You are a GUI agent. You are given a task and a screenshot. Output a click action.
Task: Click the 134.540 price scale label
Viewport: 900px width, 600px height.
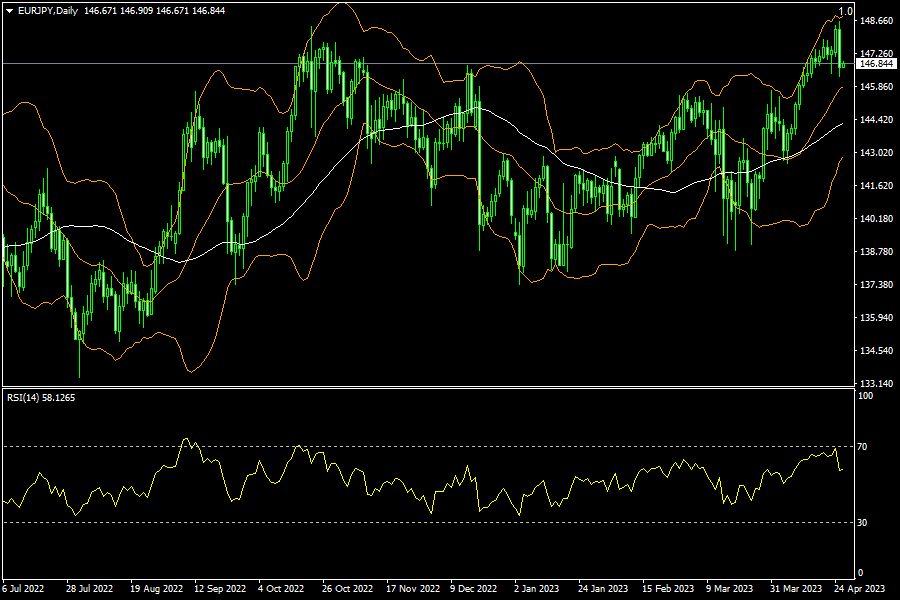tap(876, 351)
